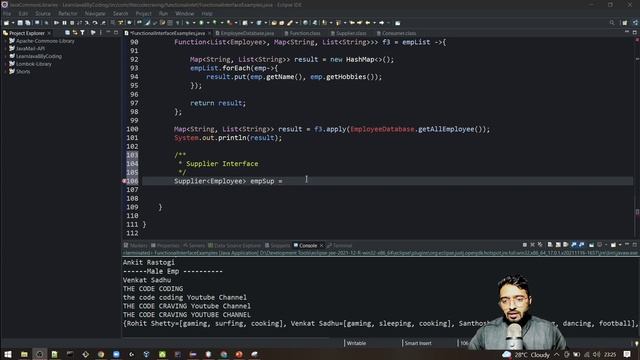The height and width of the screenshot is (360, 640).
Task: Expand the Lombok-Library project node
Action: (5, 64)
